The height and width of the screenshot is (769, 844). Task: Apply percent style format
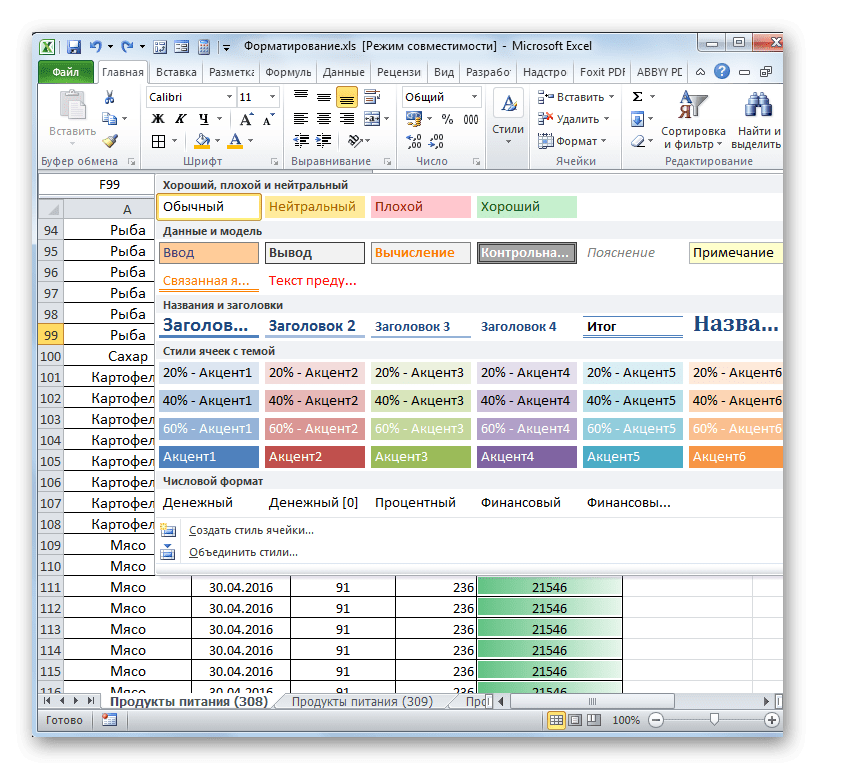point(447,119)
